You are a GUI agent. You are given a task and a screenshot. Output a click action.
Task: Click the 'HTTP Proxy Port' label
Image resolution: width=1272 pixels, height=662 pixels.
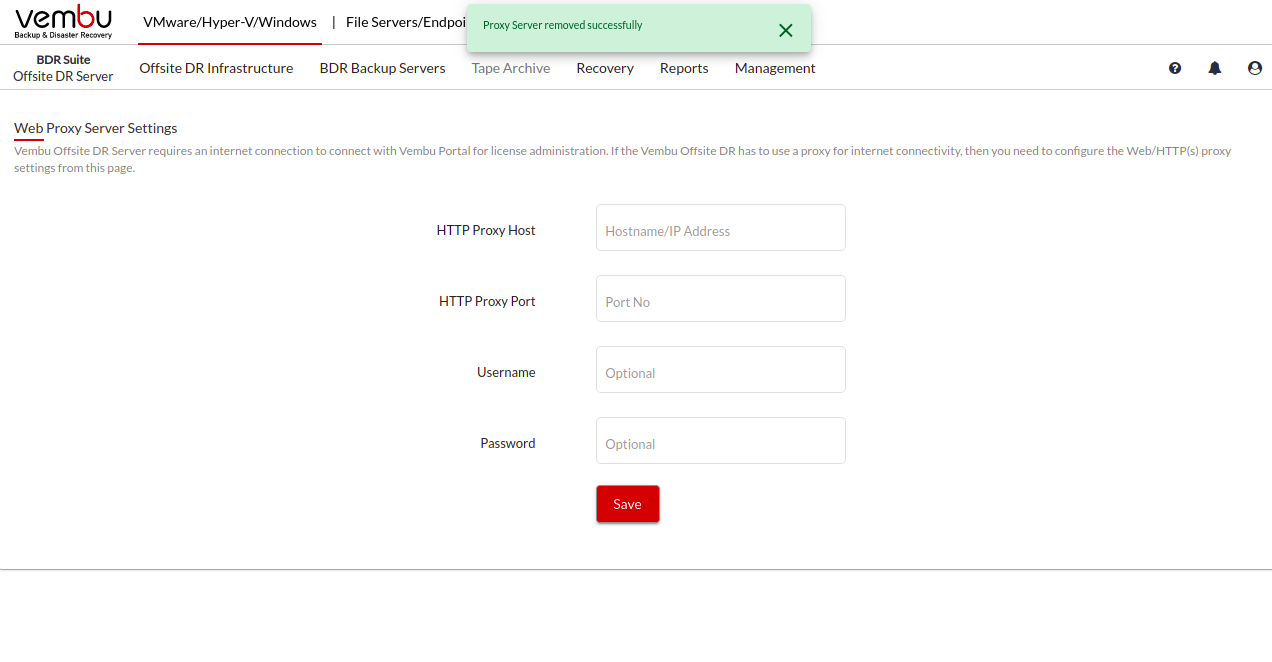point(487,301)
